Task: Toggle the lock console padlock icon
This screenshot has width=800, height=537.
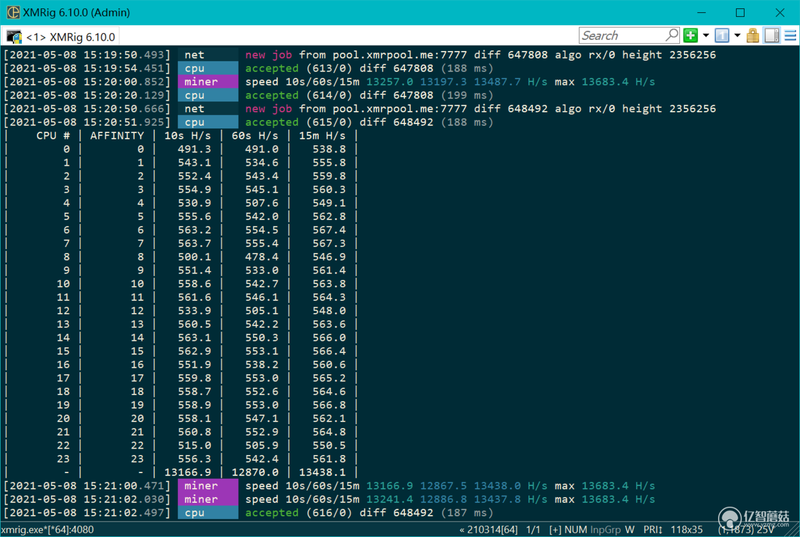Action: [753, 35]
